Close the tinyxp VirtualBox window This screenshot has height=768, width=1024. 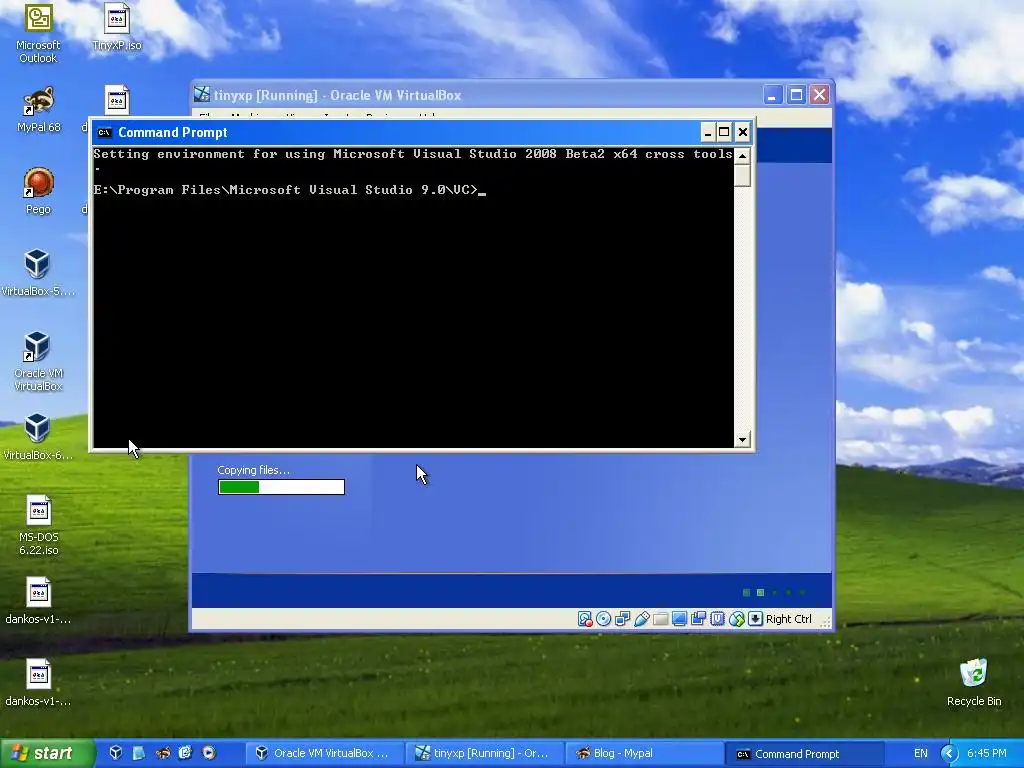820,95
